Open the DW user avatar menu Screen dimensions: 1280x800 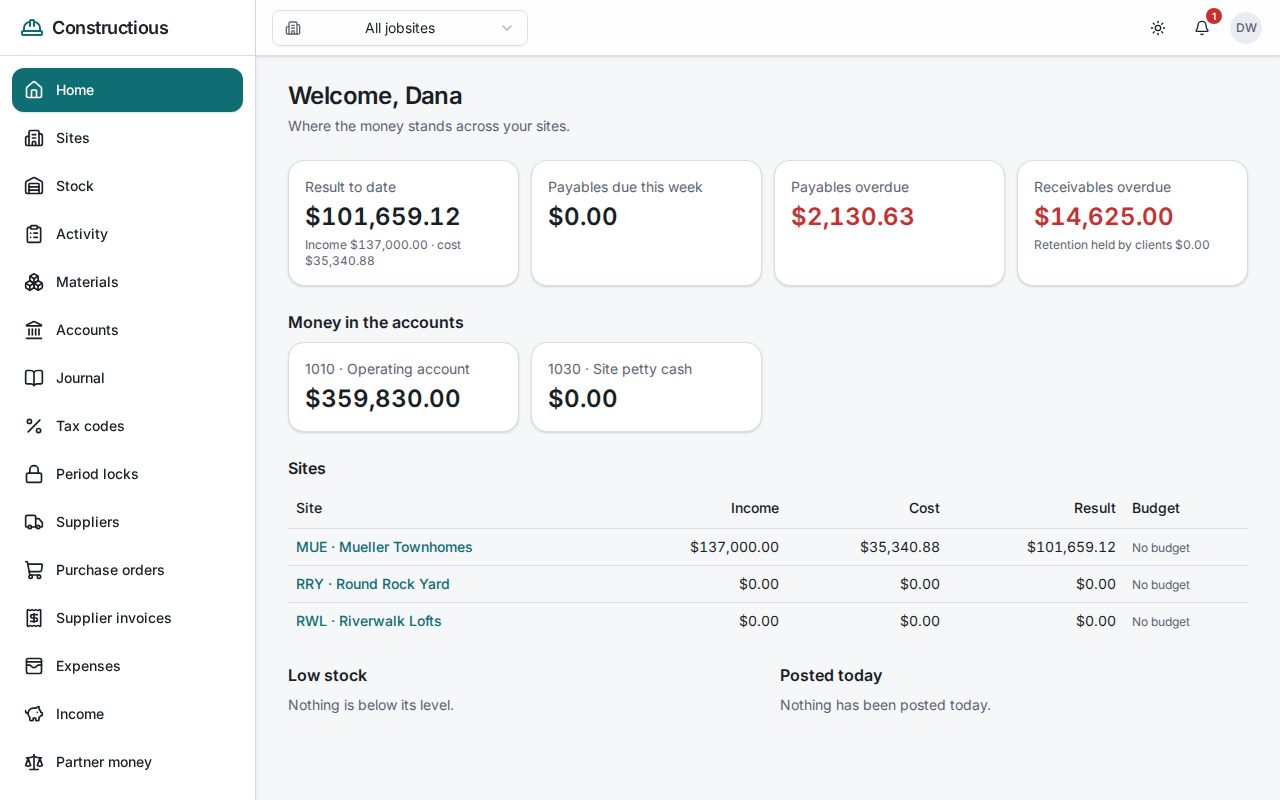point(1246,28)
